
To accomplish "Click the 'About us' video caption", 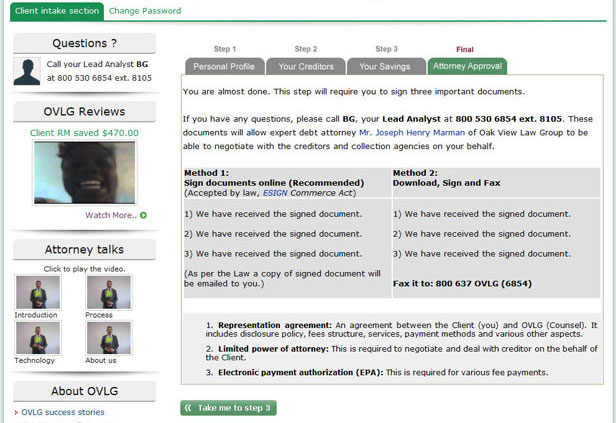I will pos(101,361).
